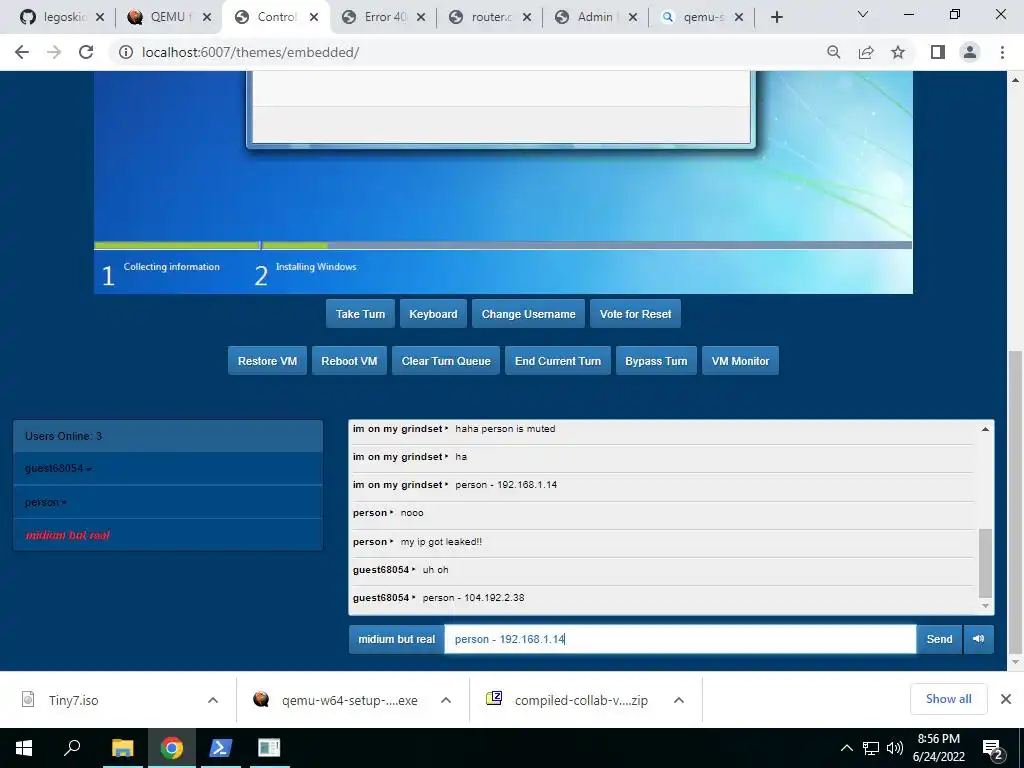This screenshot has width=1024, height=768.
Task: Go back with the browser back arrow
Action: tap(22, 52)
